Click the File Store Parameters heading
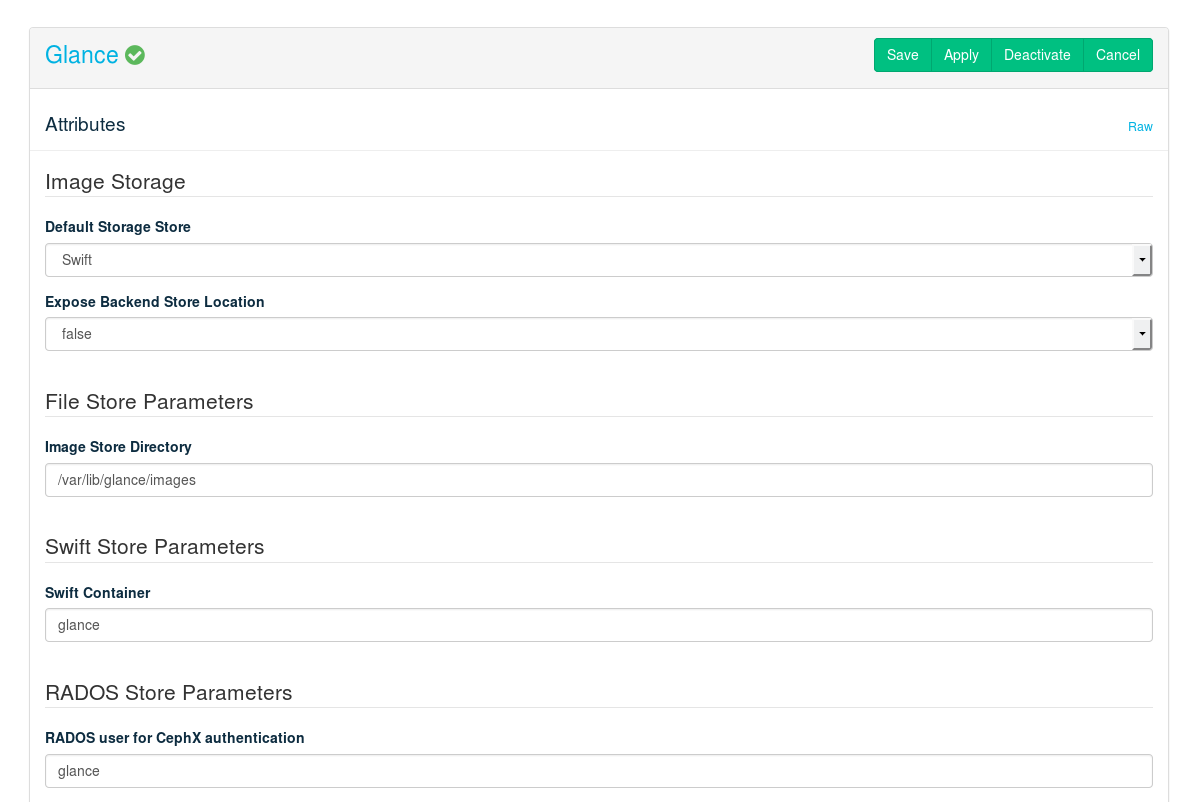Screen dimensions: 1201x802 [x=149, y=402]
